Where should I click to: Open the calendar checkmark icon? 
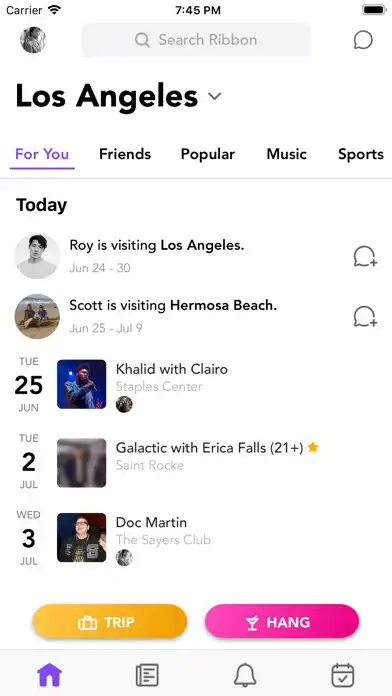(x=343, y=675)
